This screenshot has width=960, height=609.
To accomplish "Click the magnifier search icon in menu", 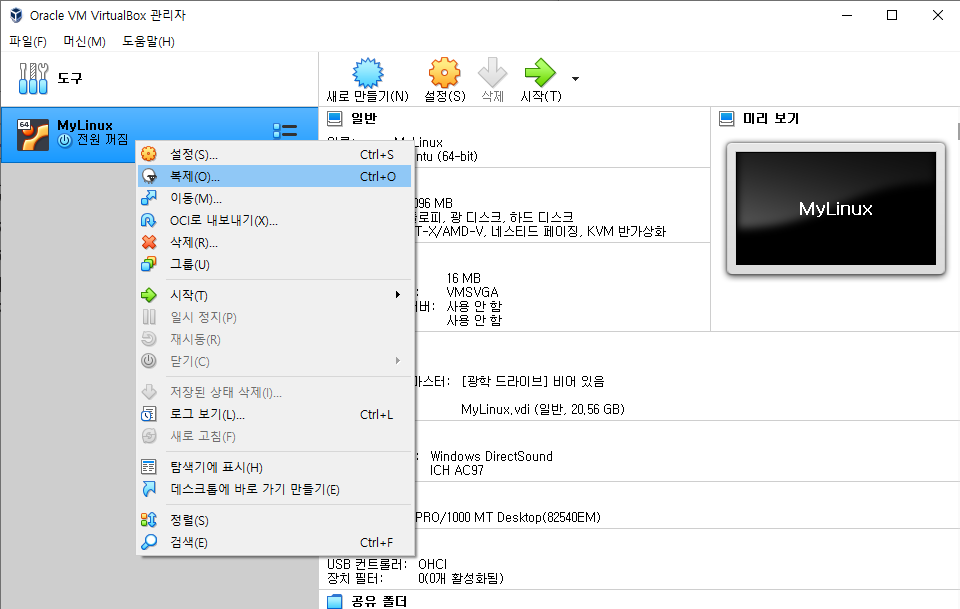I will tap(149, 542).
